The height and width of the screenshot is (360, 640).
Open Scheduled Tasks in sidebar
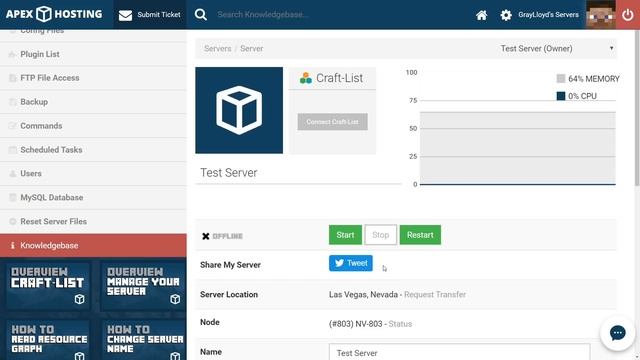(x=93, y=150)
